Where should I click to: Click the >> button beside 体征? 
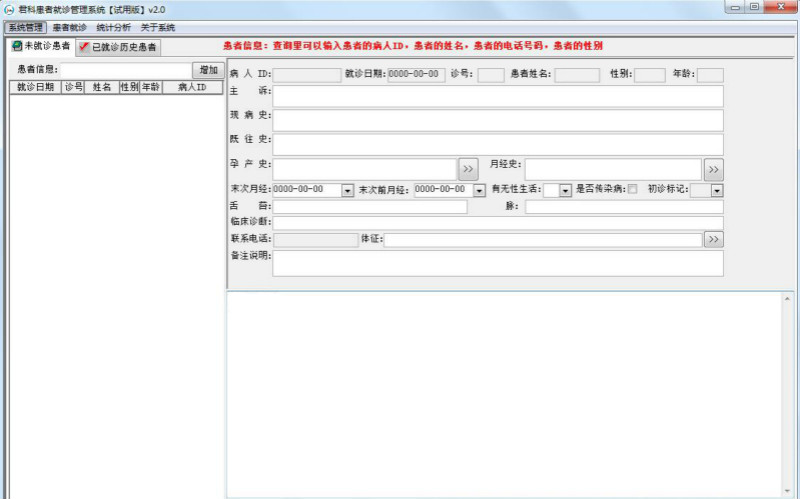click(x=713, y=240)
